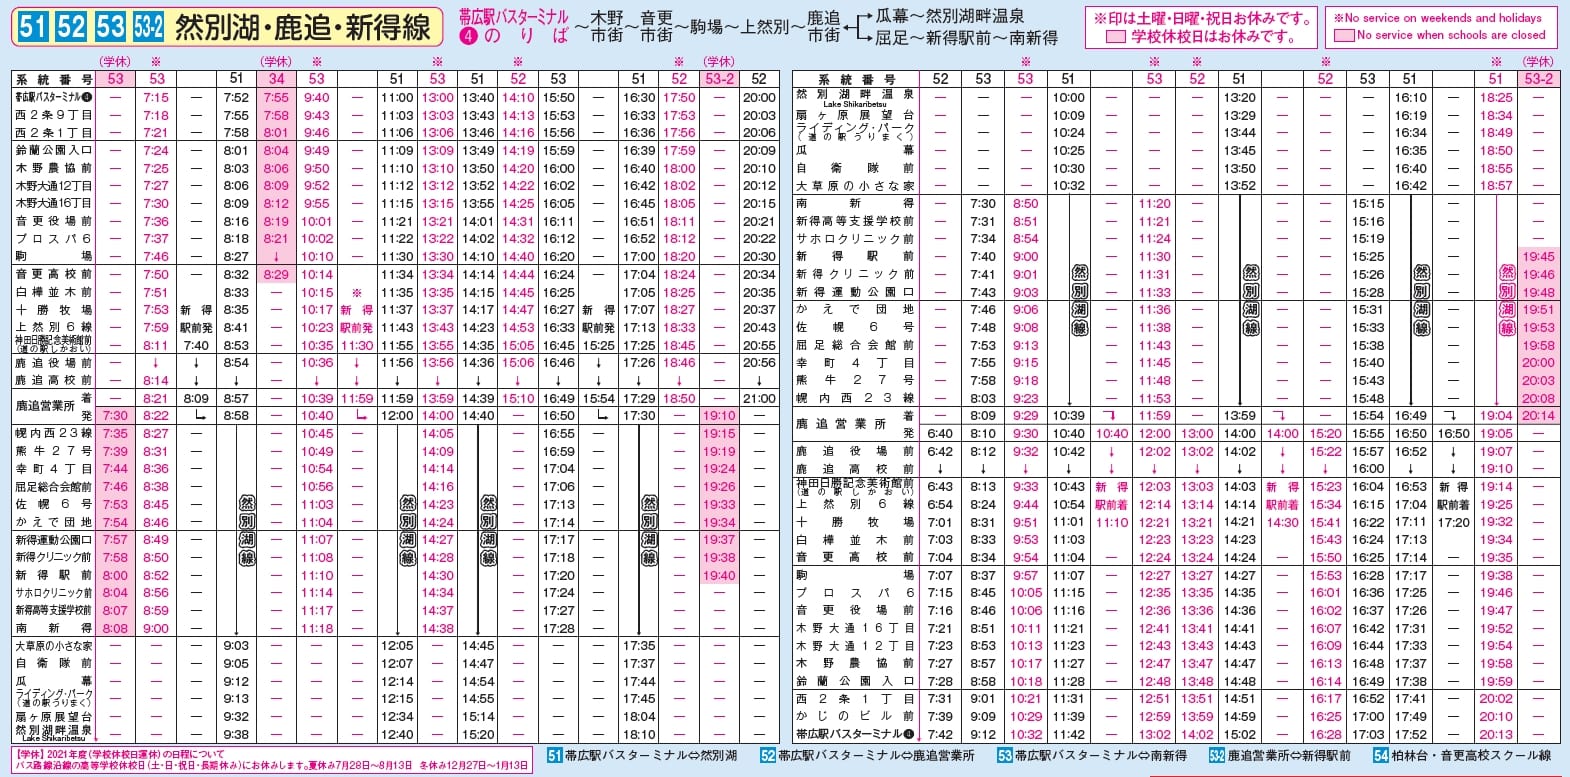This screenshot has height=777, width=1570.
Task: Click the arrival time 21:00
Action: (x=759, y=398)
